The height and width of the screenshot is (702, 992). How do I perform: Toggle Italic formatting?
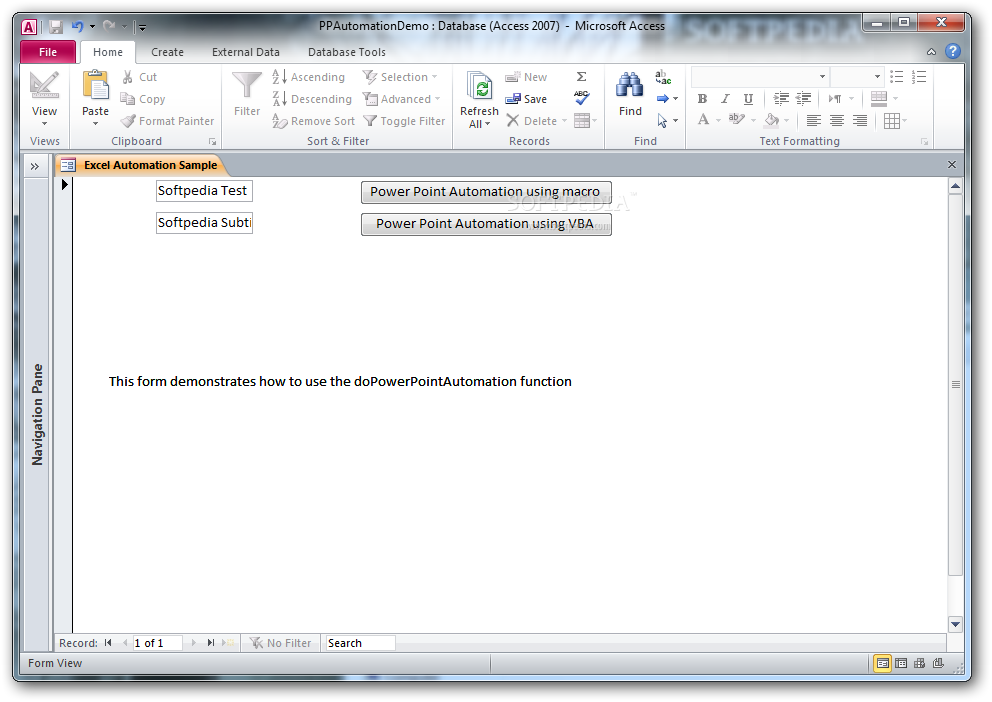coord(725,99)
